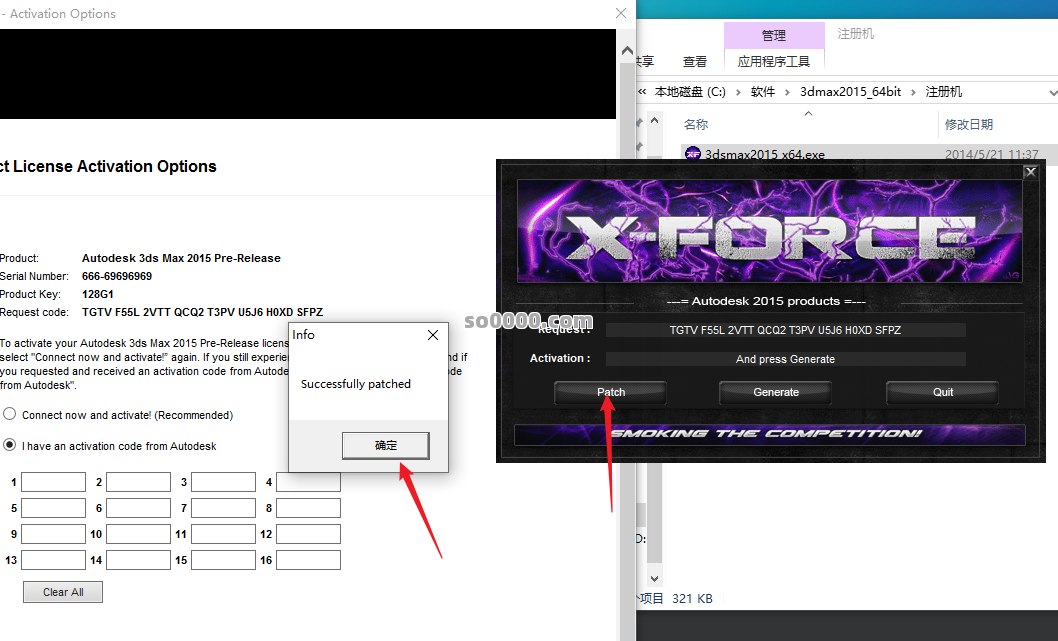Click activation code input field 1
Viewport: 1058px width, 641px height.
(x=53, y=482)
